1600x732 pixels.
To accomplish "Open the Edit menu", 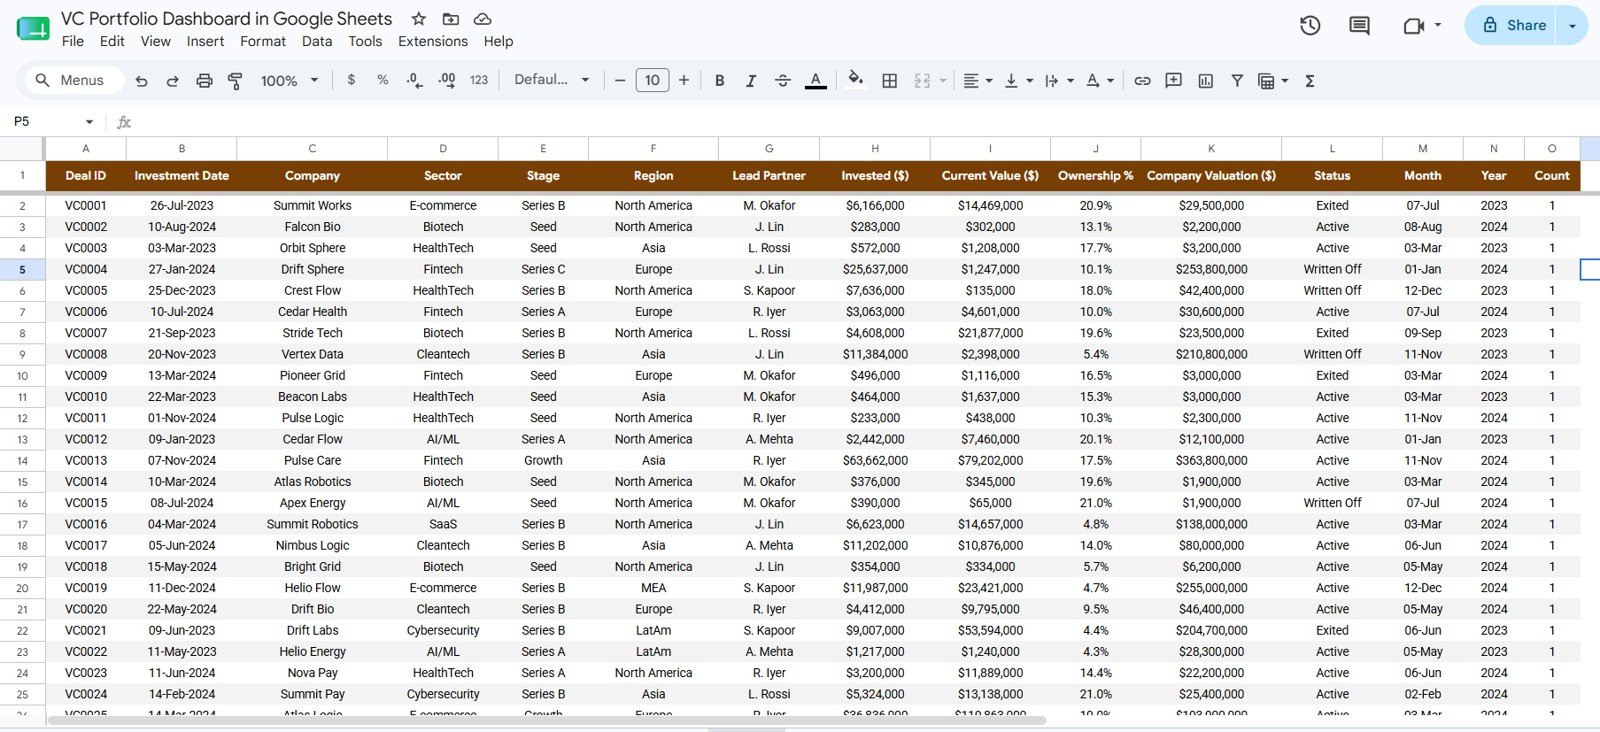I will point(112,41).
